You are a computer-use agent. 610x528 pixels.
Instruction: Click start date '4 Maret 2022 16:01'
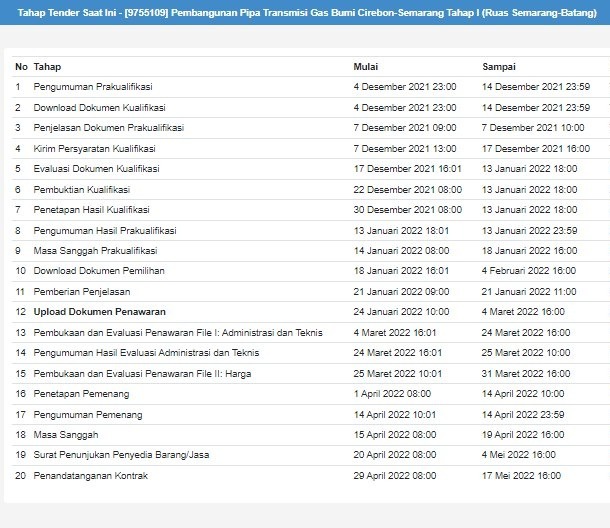click(395, 333)
